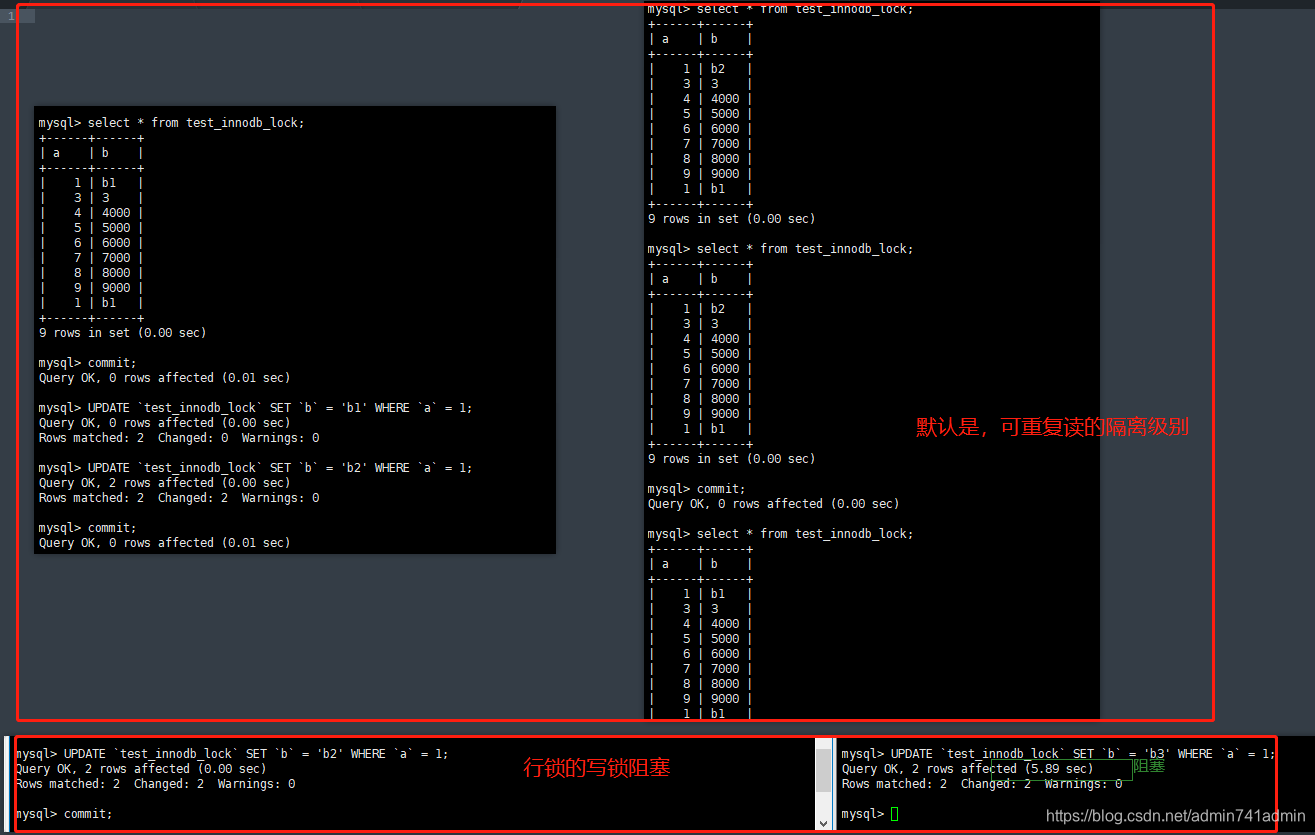The width and height of the screenshot is (1315, 835).
Task: Click the "8 | 8000" row in left terminal
Action: (x=91, y=273)
